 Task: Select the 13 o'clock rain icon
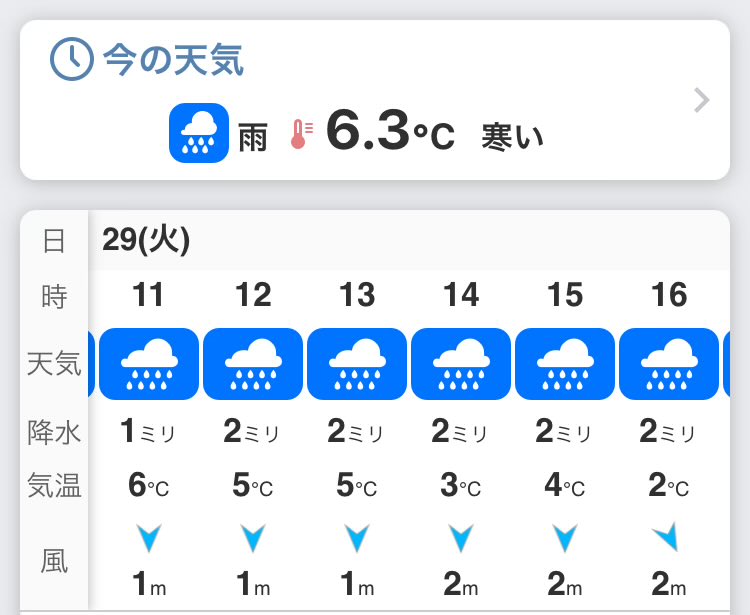[x=357, y=364]
